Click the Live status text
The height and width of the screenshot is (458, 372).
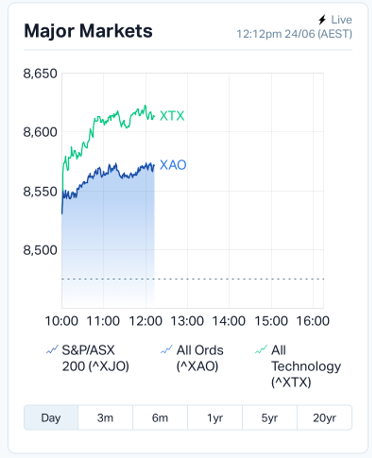pos(342,20)
